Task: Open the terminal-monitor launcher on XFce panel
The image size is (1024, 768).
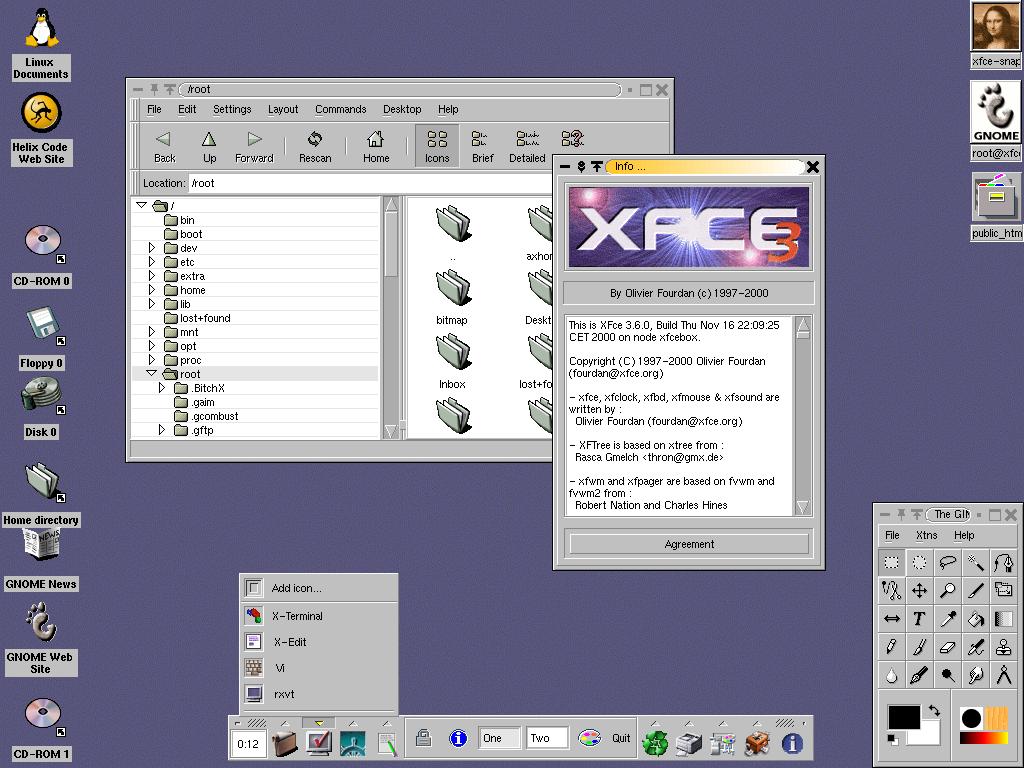Action: pos(319,743)
